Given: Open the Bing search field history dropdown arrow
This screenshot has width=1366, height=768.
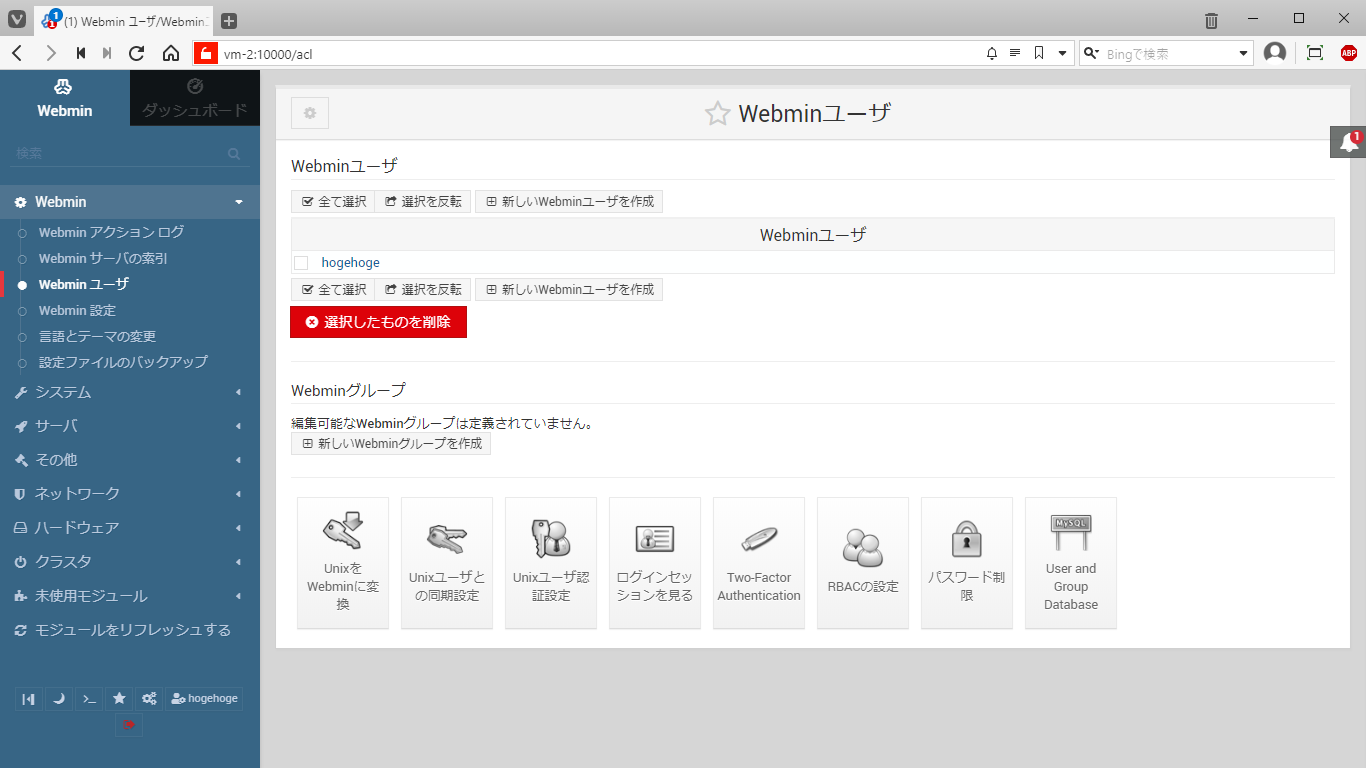Looking at the screenshot, I should (1244, 53).
